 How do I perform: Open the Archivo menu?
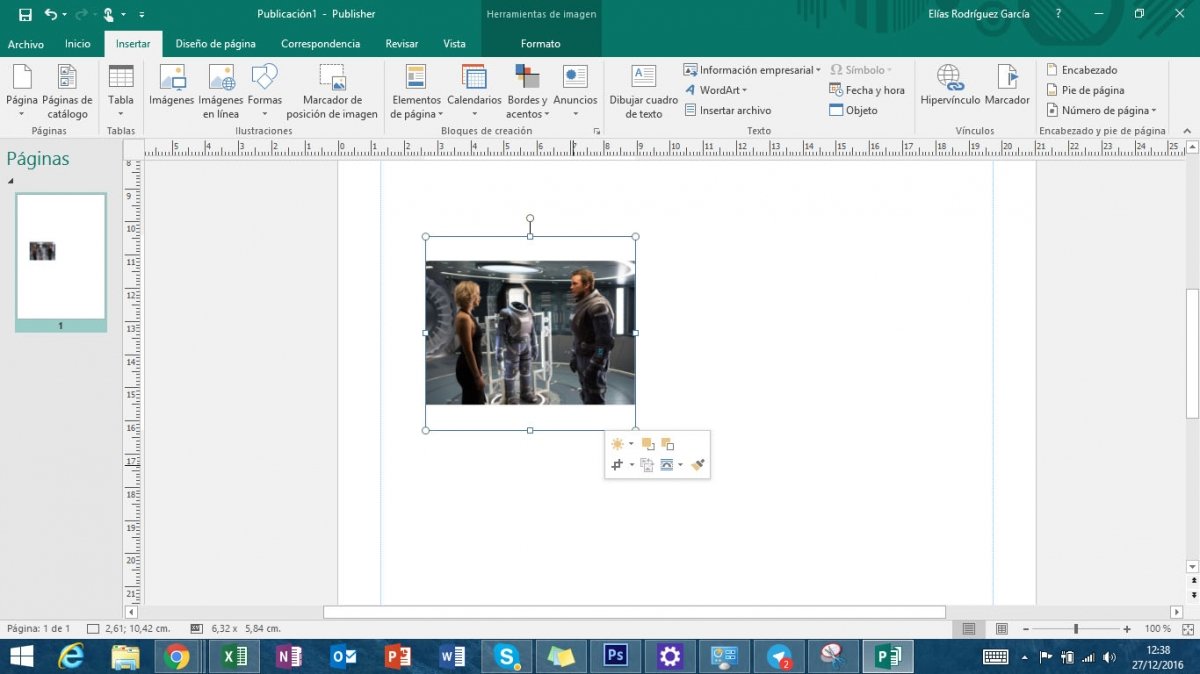pyautogui.click(x=26, y=44)
